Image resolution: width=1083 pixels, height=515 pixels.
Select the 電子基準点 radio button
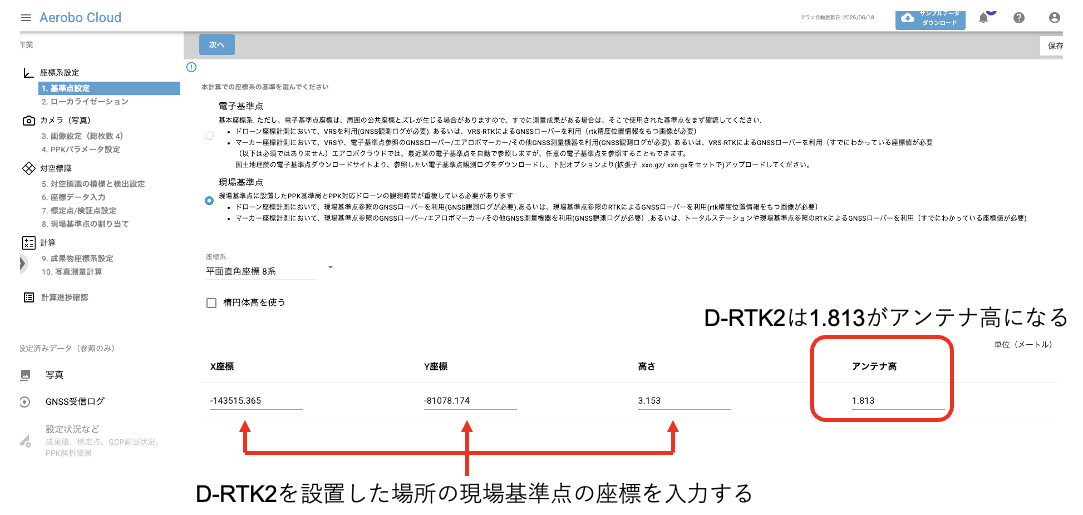209,136
